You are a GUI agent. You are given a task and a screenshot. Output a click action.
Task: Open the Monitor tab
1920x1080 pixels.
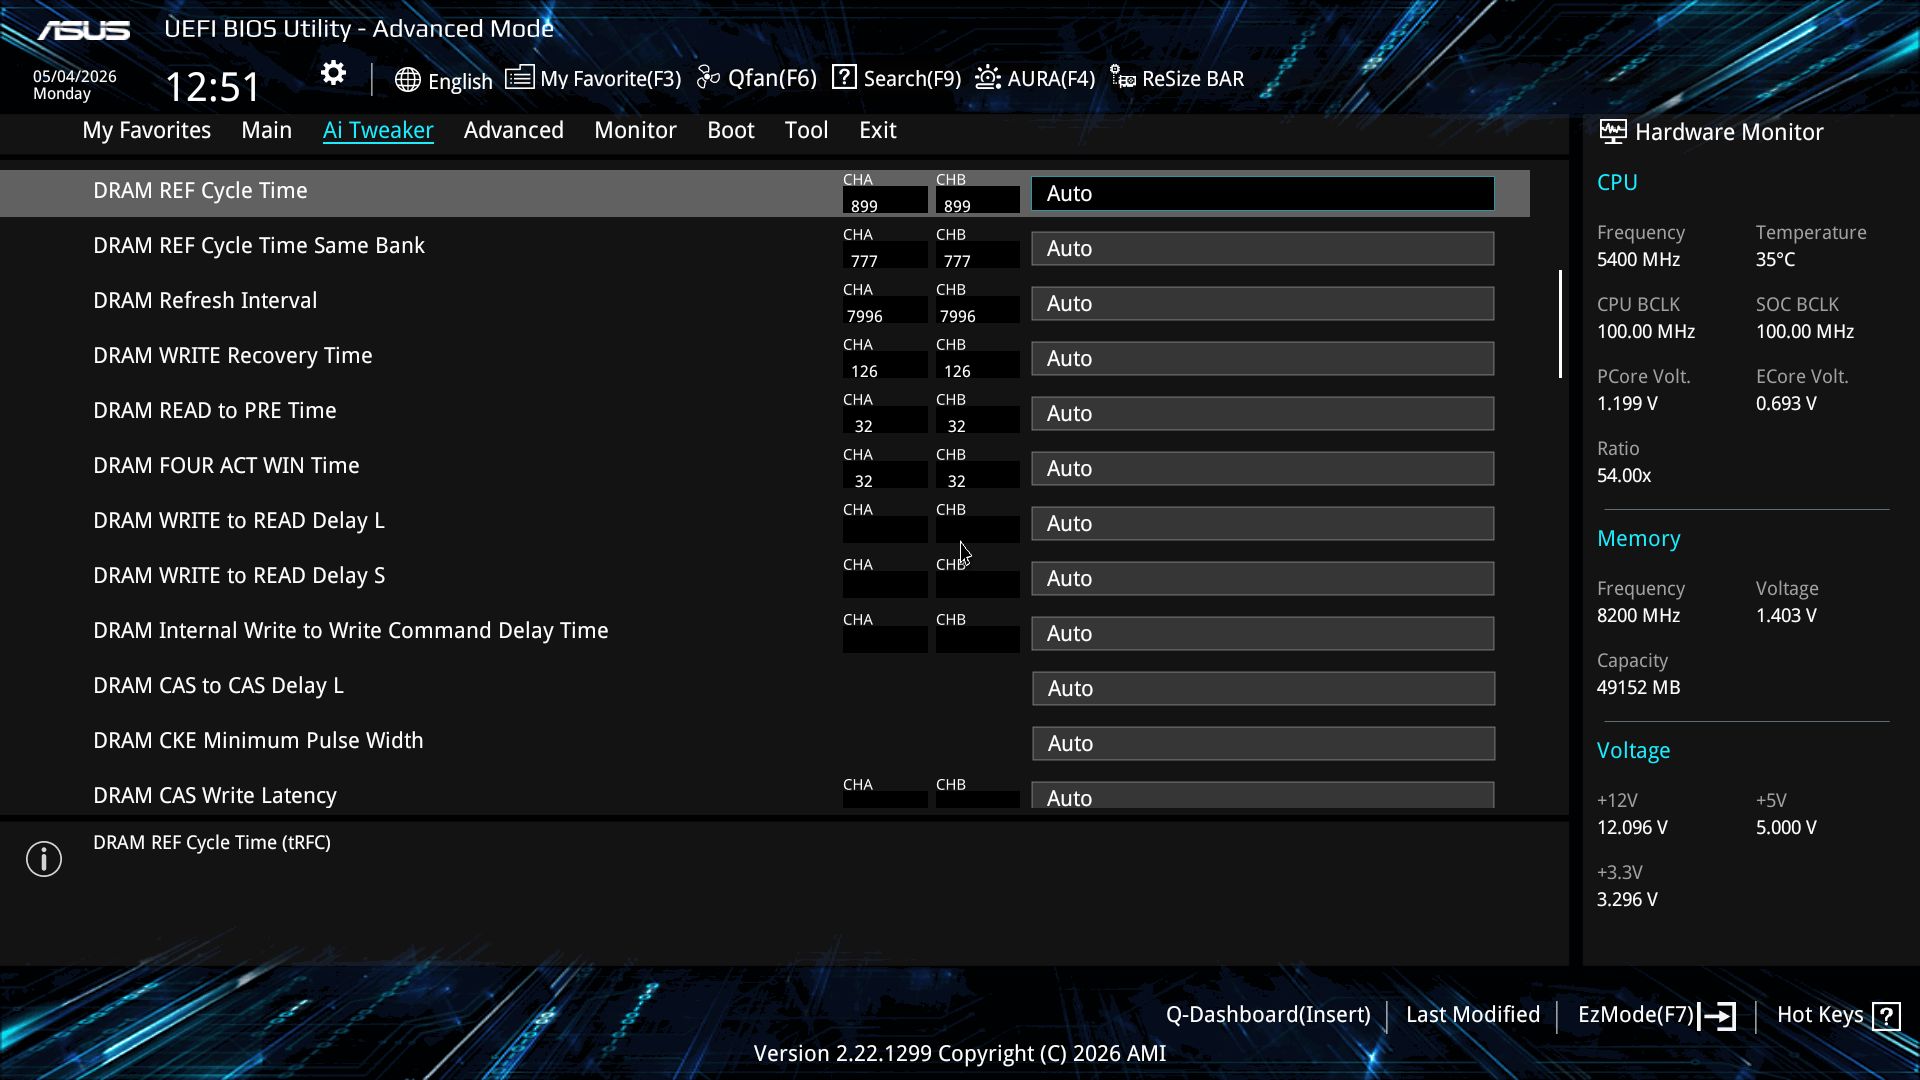click(635, 130)
